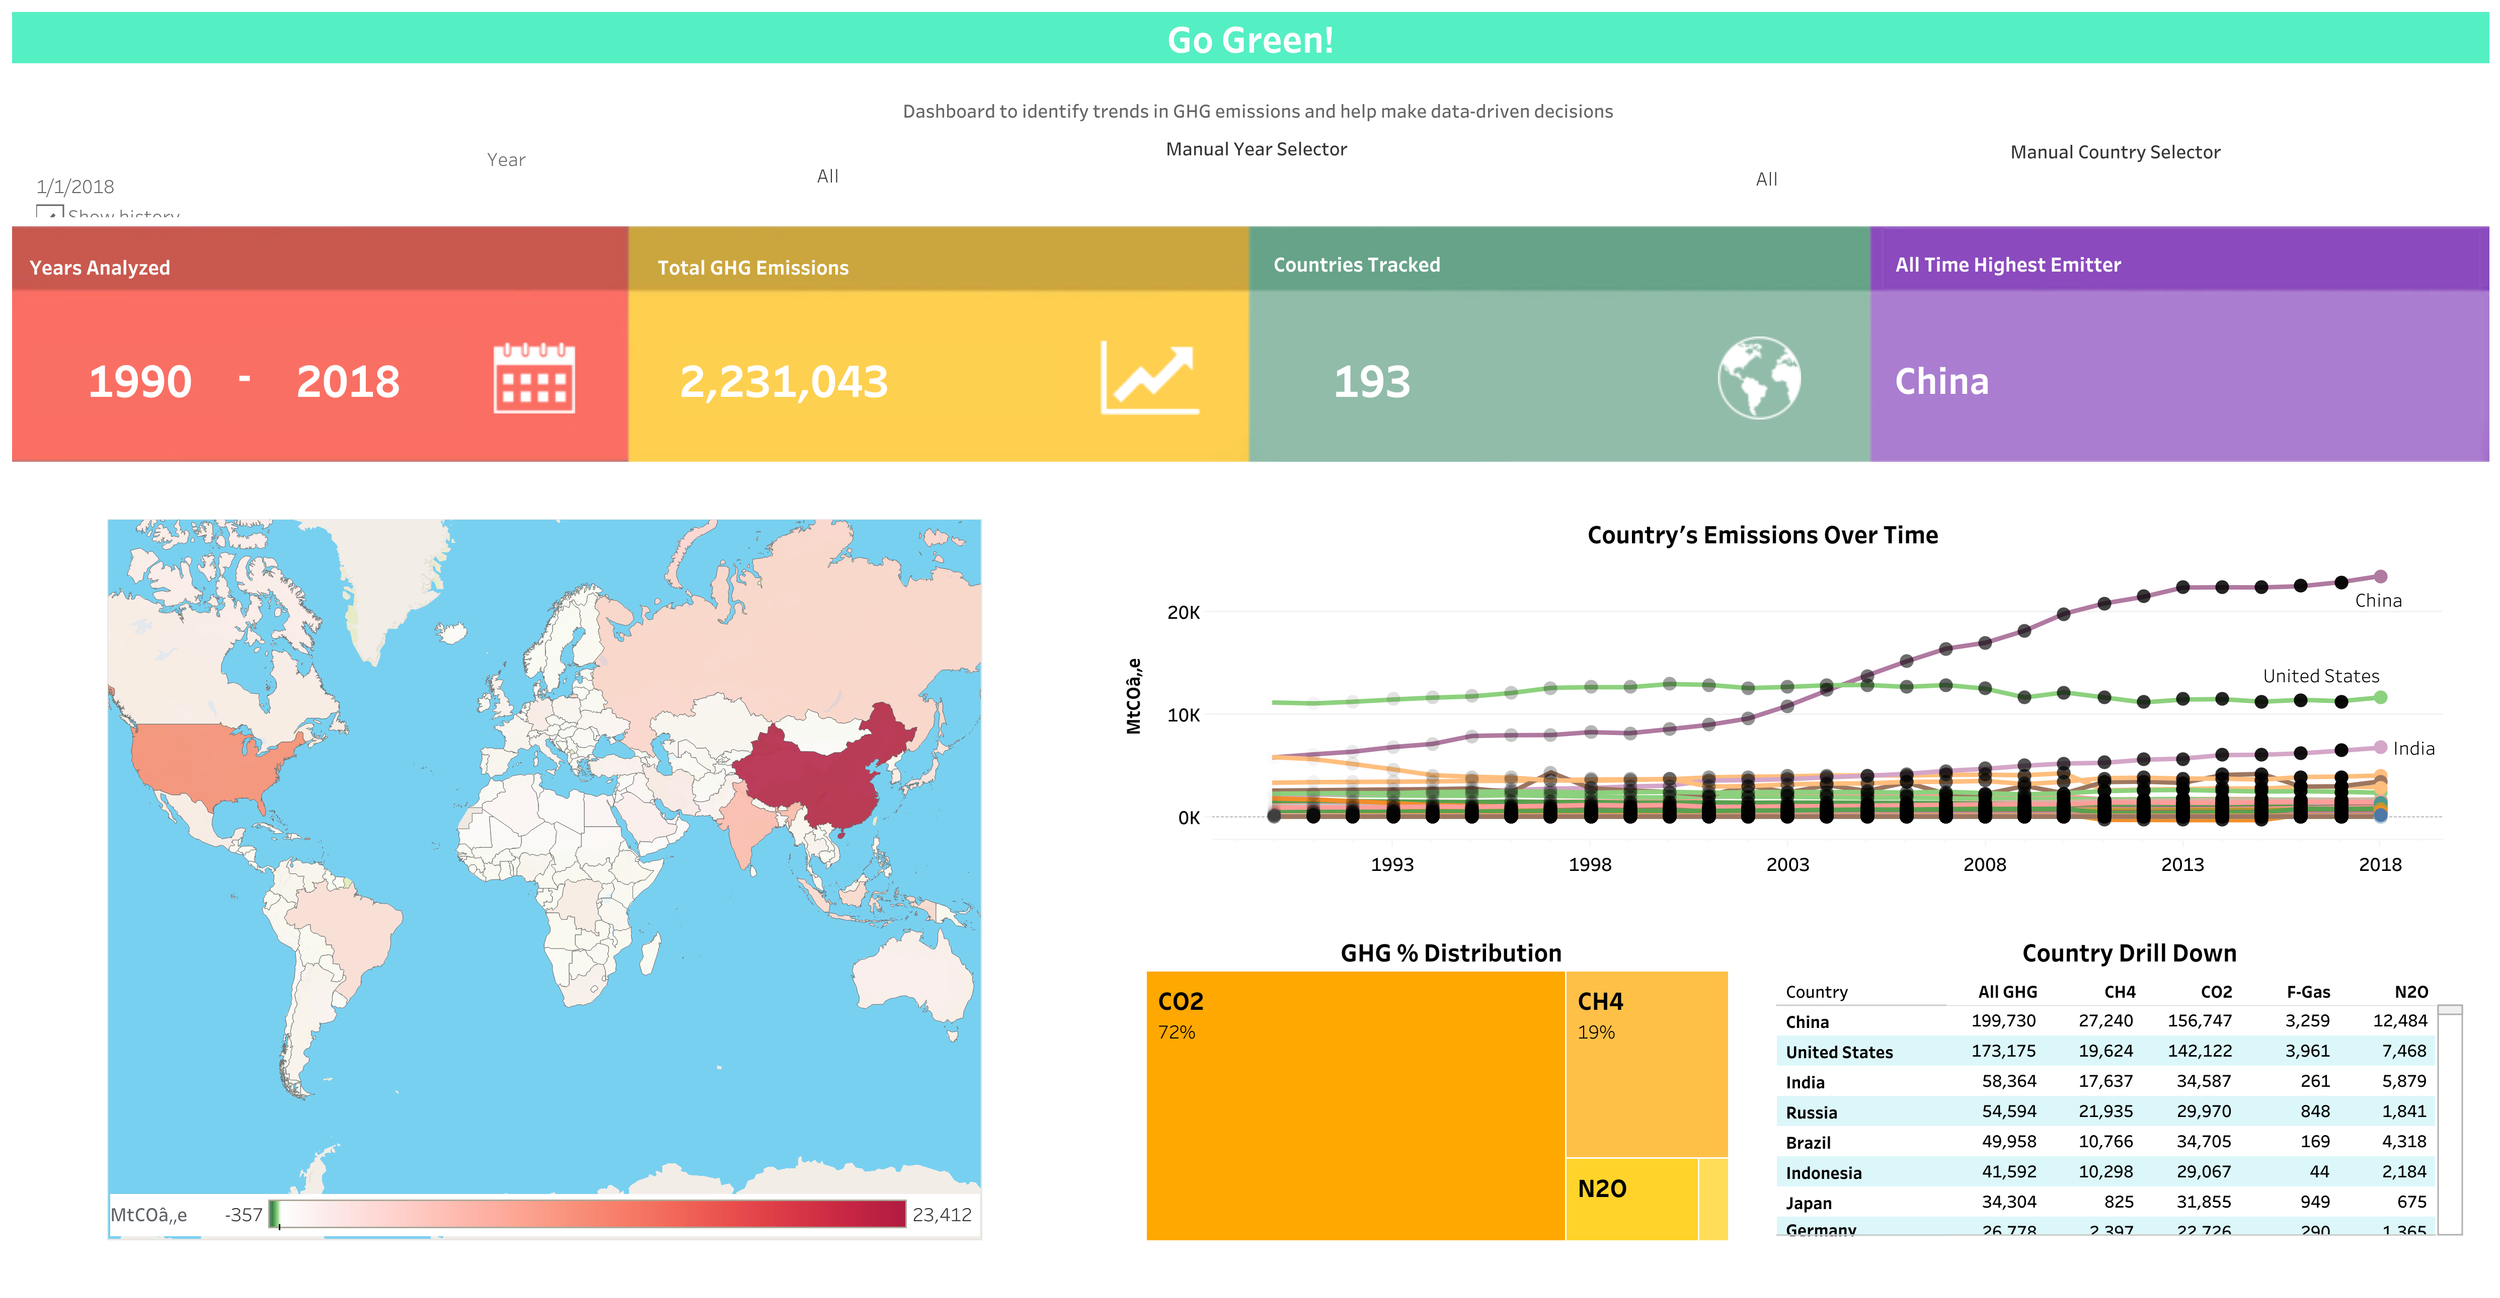Viewport: 2500px width, 1298px height.
Task: Click the globe icon in Countries Tracked
Action: [1759, 378]
